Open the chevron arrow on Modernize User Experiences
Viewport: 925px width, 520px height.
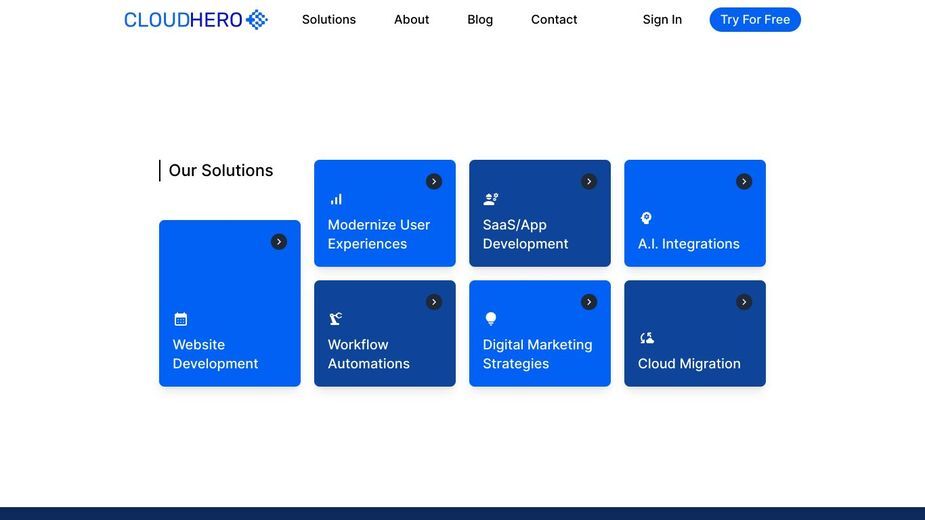click(x=434, y=181)
